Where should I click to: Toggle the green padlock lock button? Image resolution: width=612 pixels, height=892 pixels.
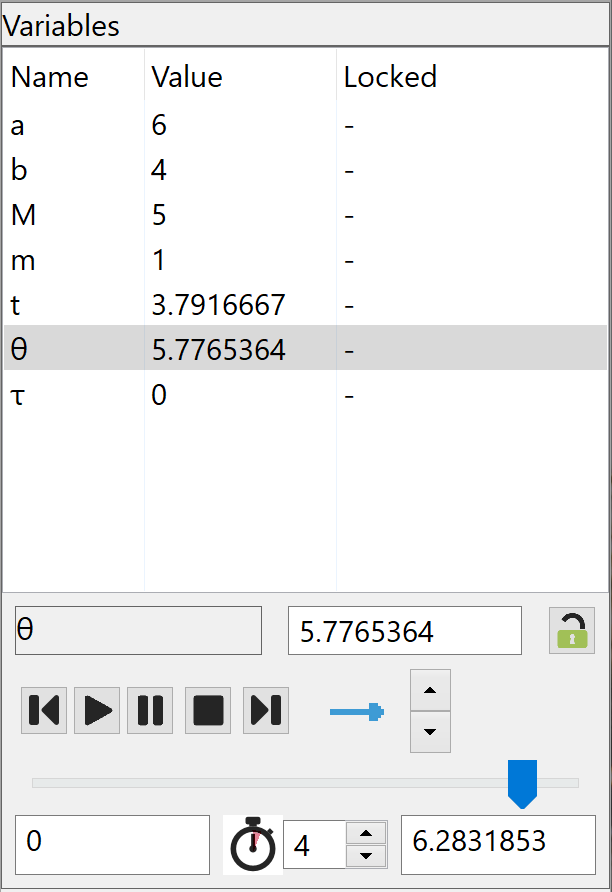(571, 631)
